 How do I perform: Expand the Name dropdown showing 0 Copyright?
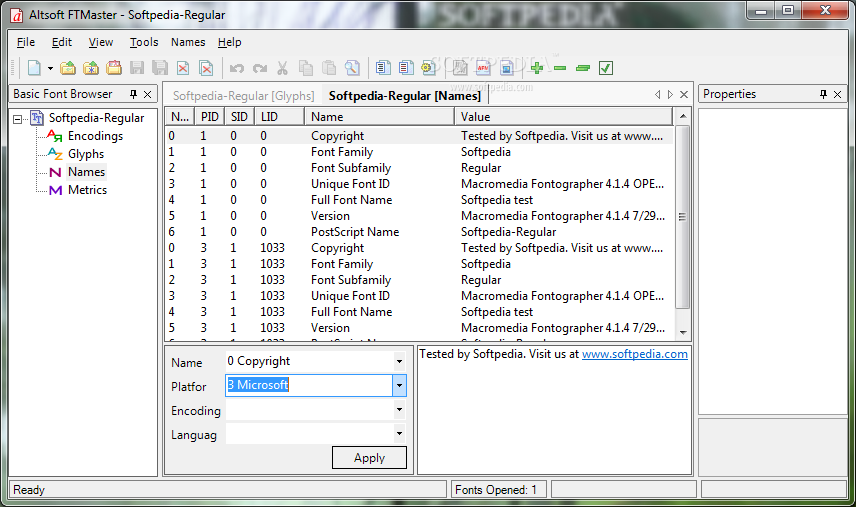(400, 361)
